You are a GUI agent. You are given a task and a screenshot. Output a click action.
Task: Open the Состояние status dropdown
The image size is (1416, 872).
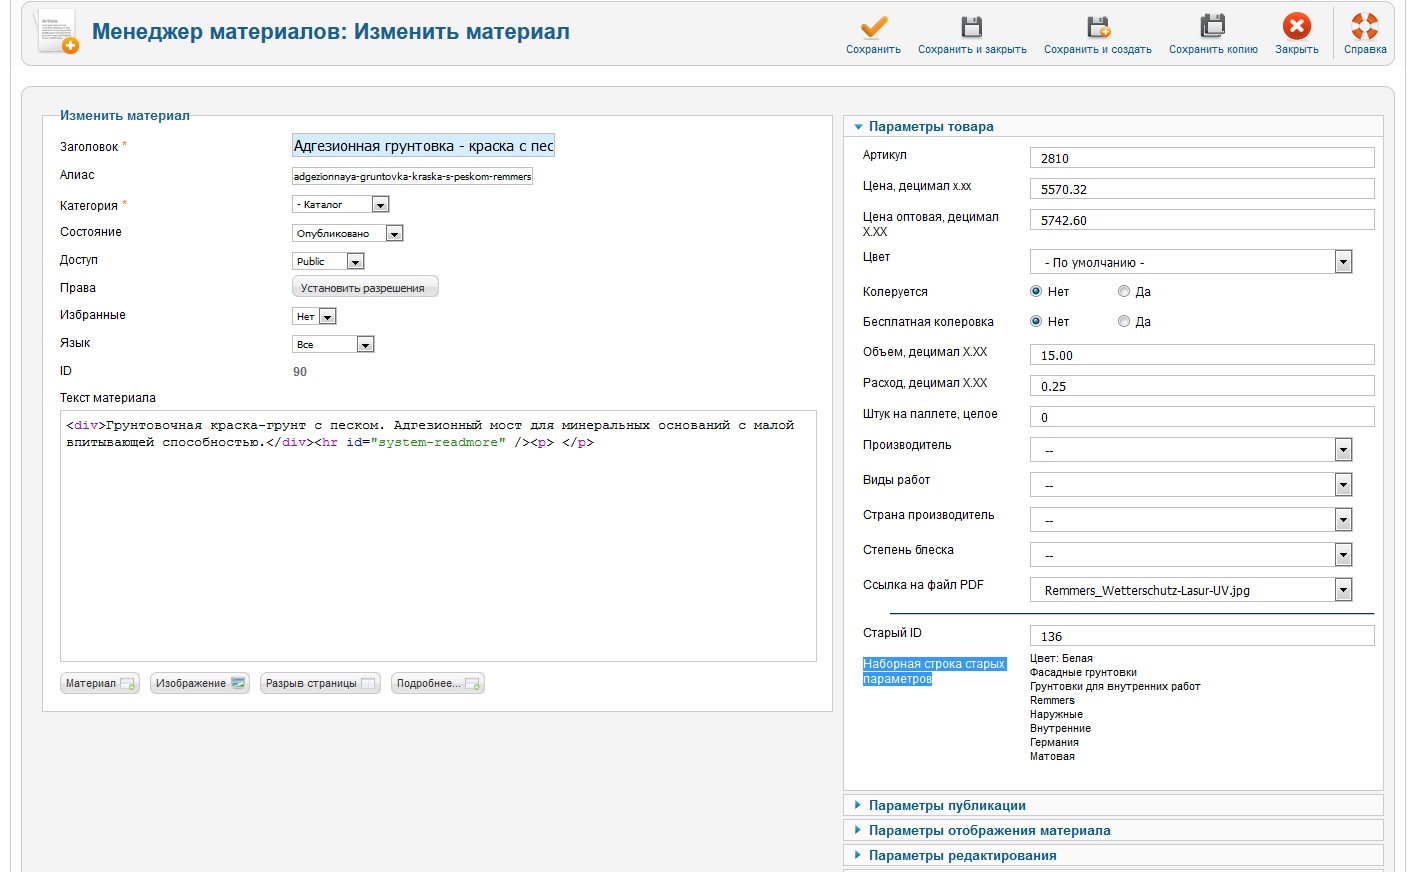pyautogui.click(x=347, y=234)
